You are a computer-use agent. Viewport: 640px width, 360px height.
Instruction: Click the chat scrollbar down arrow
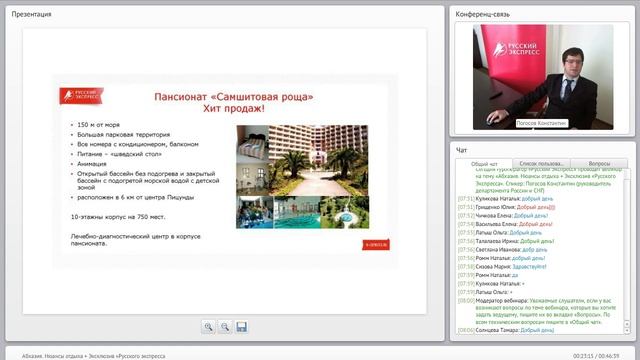(x=627, y=331)
